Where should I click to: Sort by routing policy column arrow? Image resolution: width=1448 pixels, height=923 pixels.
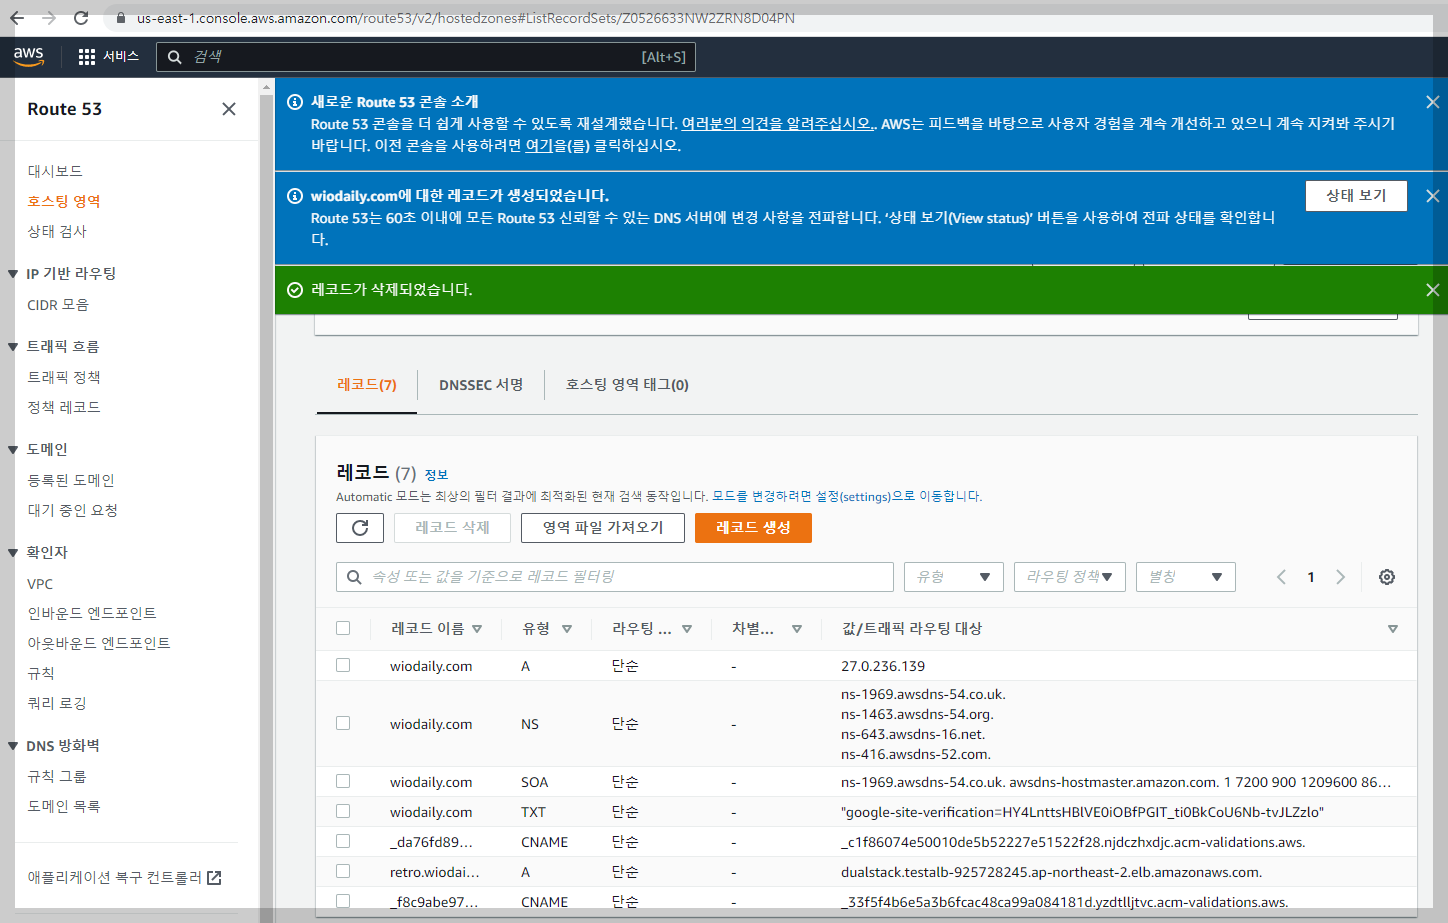(x=687, y=629)
